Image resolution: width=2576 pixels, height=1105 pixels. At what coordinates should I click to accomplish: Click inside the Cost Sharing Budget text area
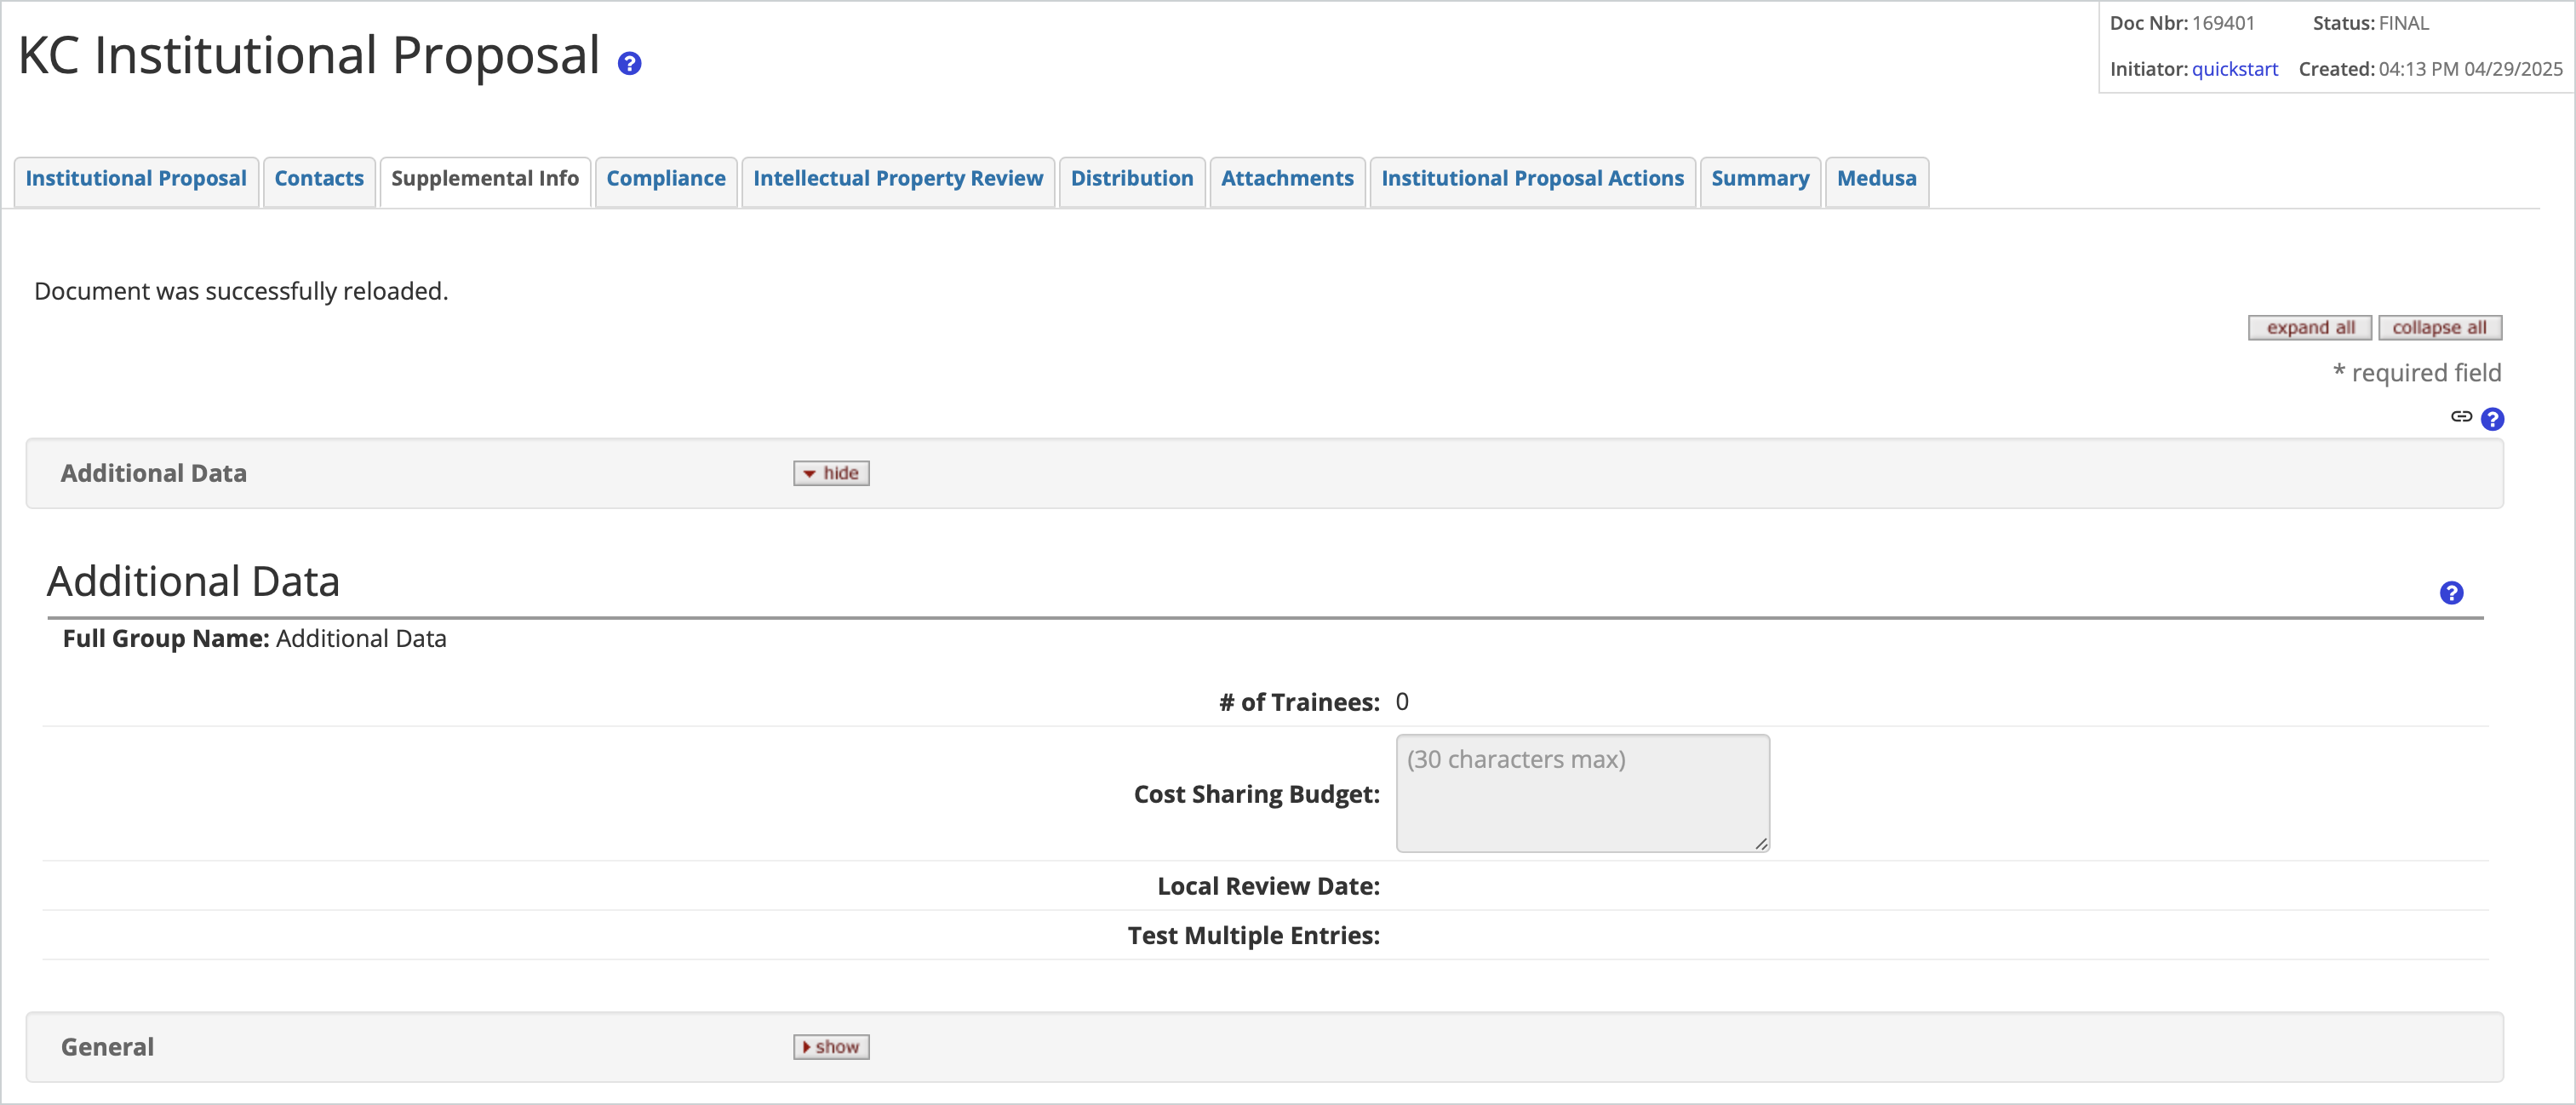coord(1582,793)
